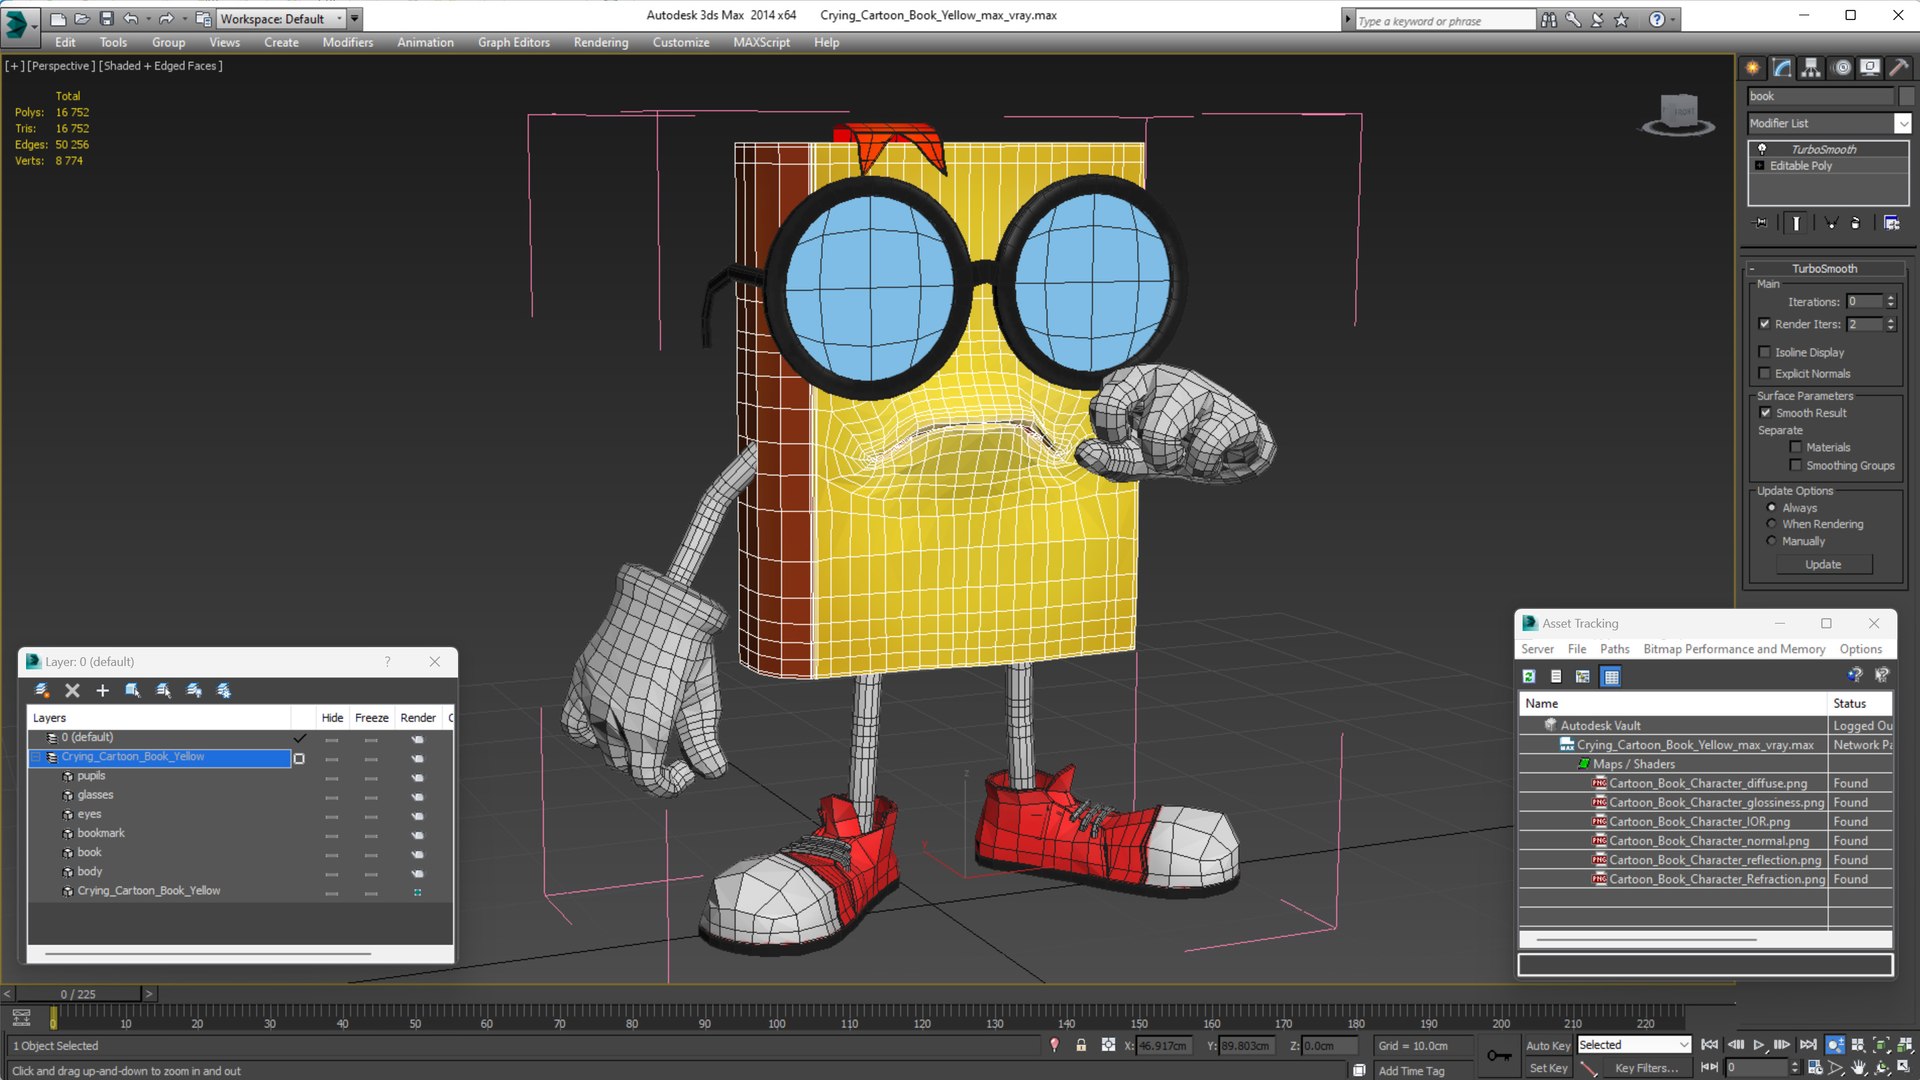Collapse the Crying_Cartoon_Book_Yellow layer tree
Image resolution: width=1920 pixels, height=1080 pixels.
point(36,757)
